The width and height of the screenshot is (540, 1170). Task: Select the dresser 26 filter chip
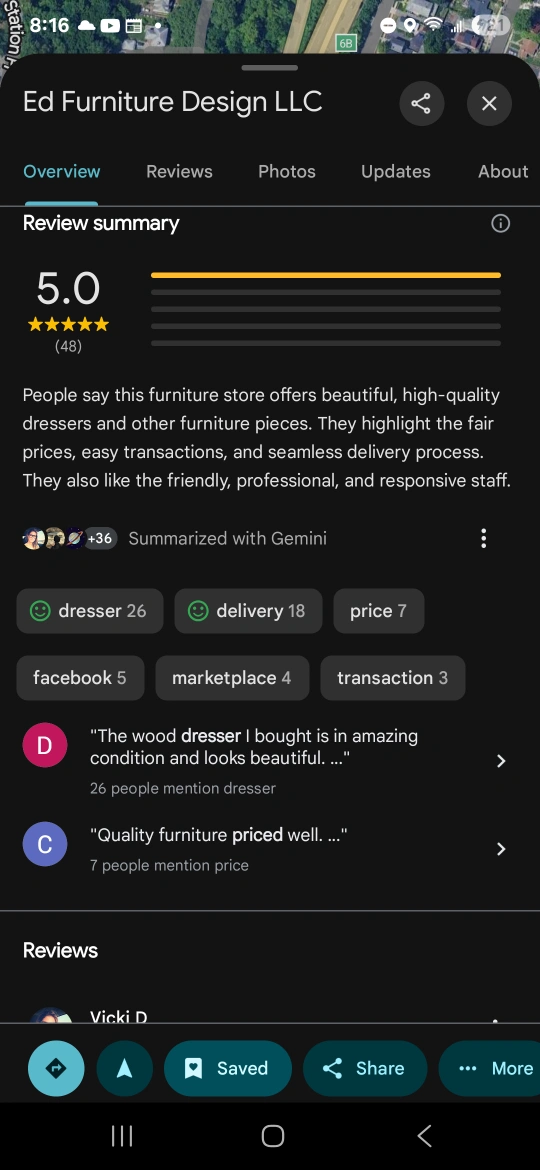point(90,611)
